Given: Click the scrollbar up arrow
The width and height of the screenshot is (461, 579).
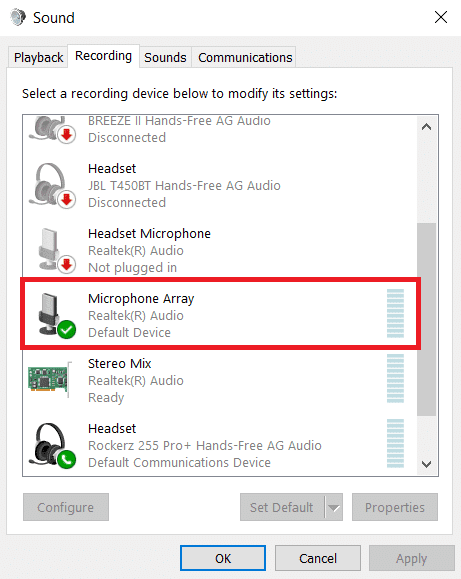Looking at the screenshot, I should tap(427, 127).
